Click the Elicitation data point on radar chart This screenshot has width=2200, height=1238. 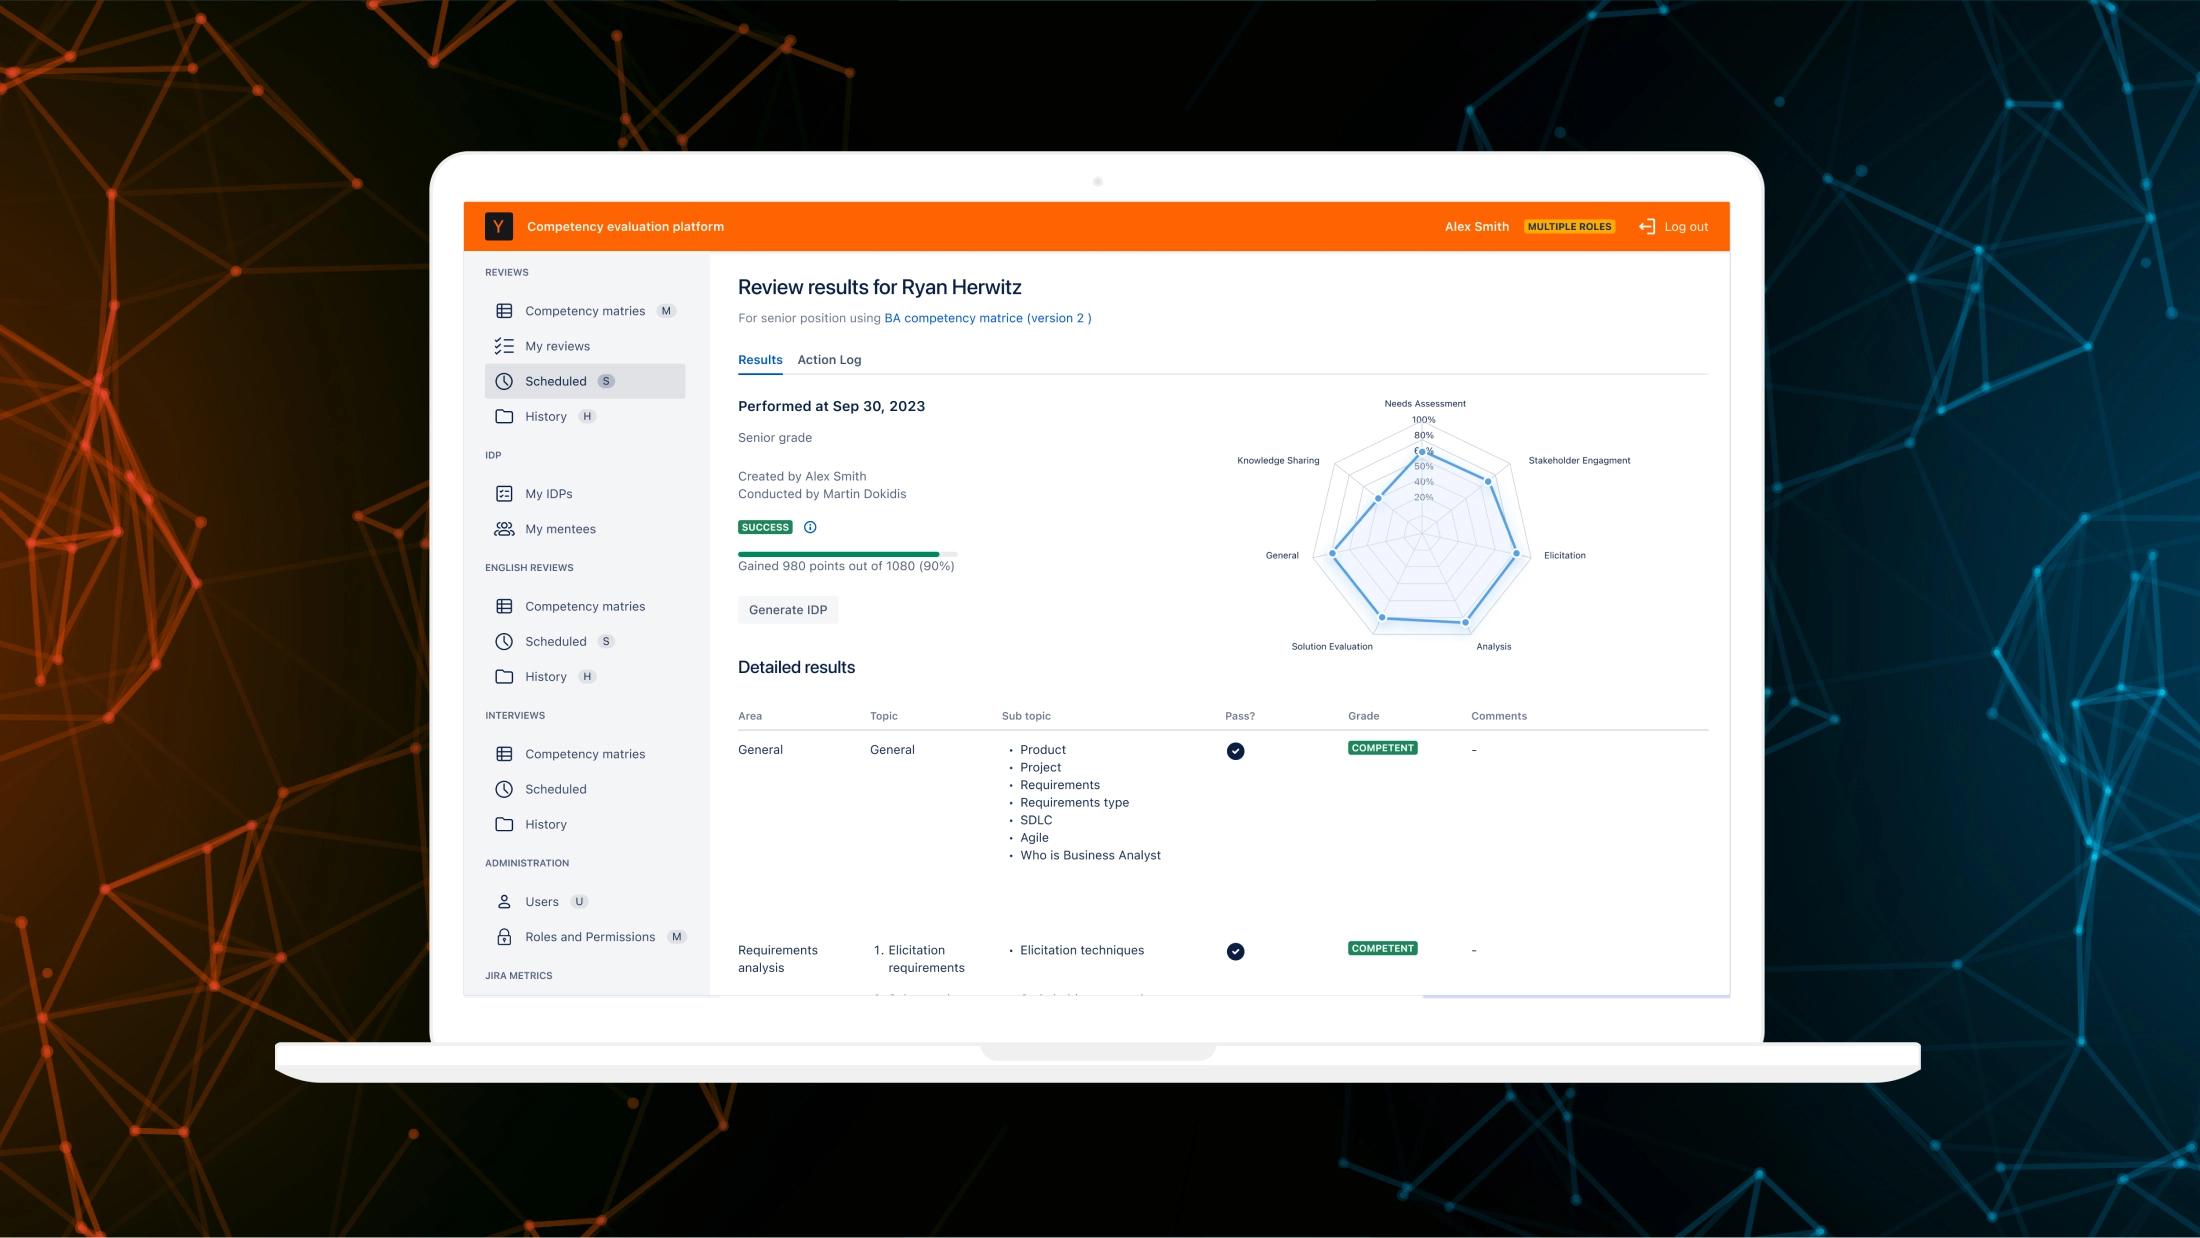(1516, 553)
